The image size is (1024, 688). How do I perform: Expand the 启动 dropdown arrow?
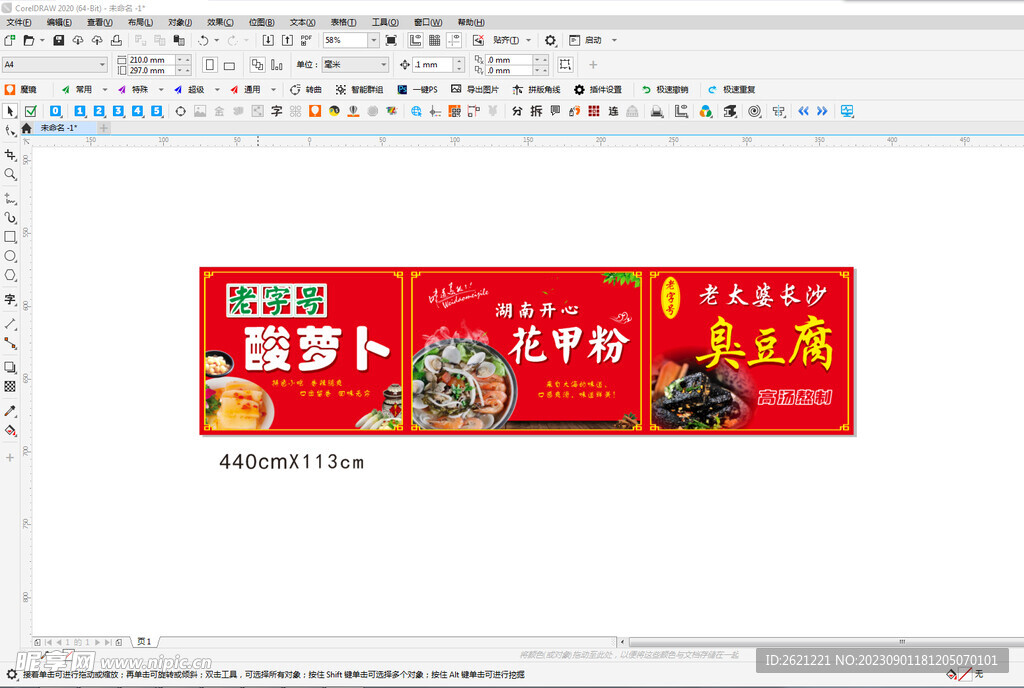[x=614, y=40]
